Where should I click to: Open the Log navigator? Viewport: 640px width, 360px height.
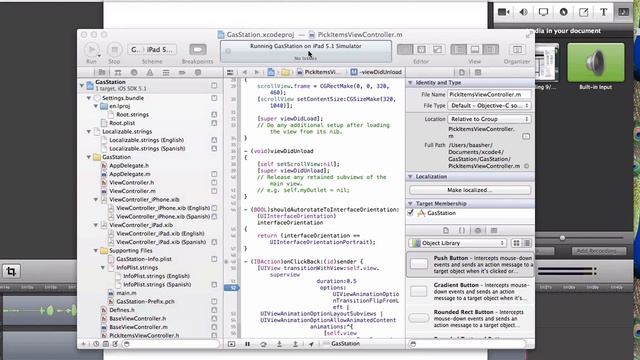(198, 72)
